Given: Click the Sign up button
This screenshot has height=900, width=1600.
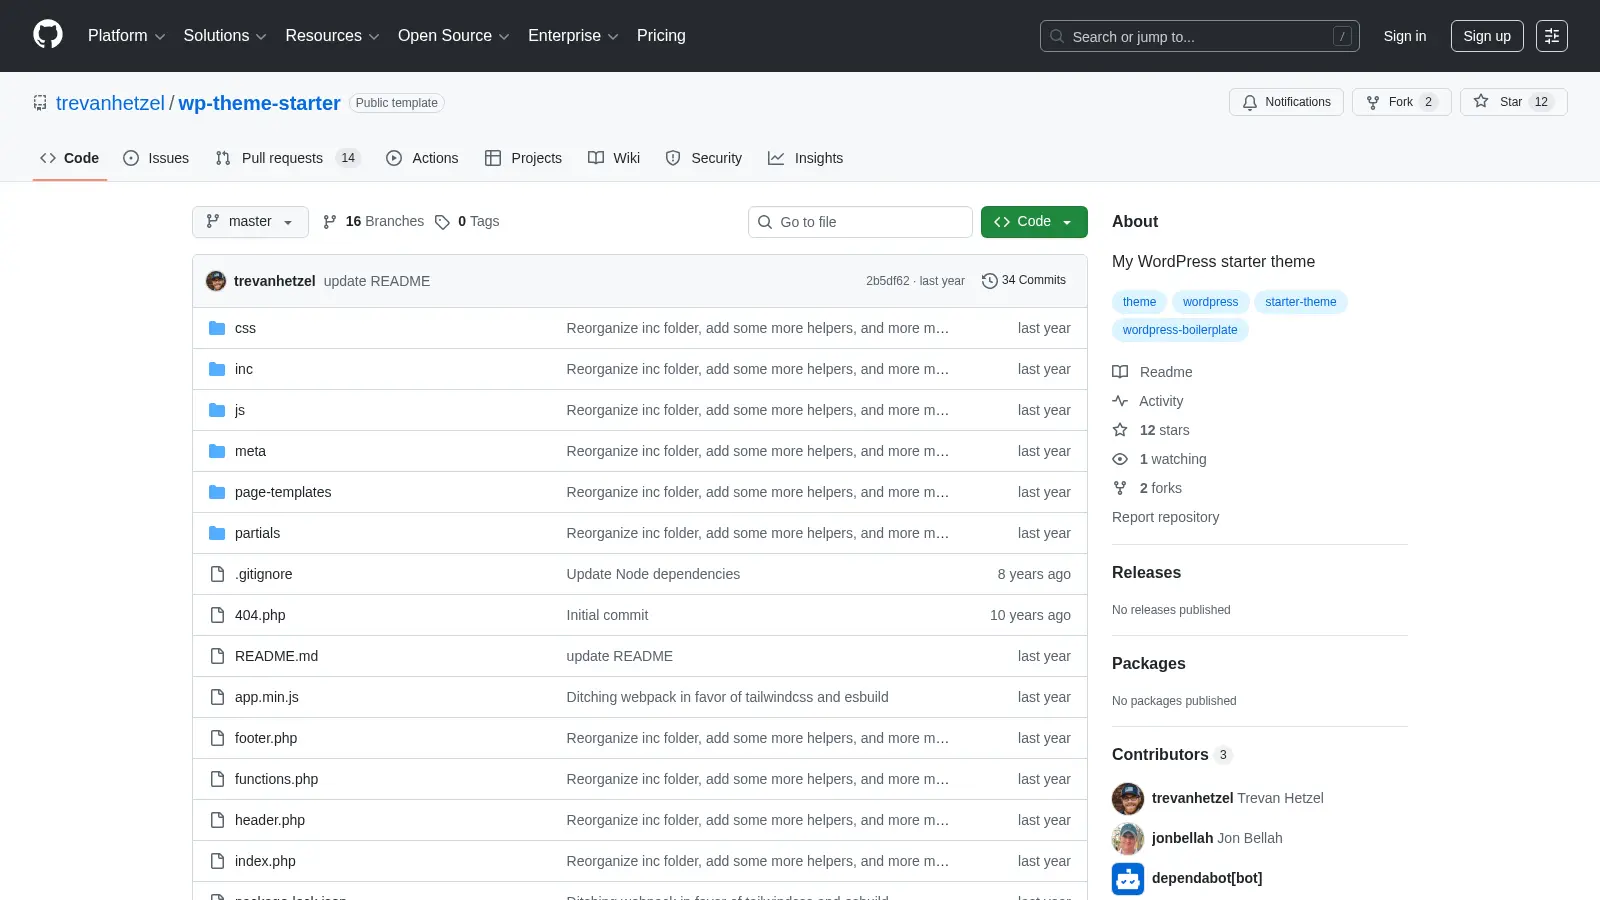Looking at the screenshot, I should click(x=1487, y=36).
